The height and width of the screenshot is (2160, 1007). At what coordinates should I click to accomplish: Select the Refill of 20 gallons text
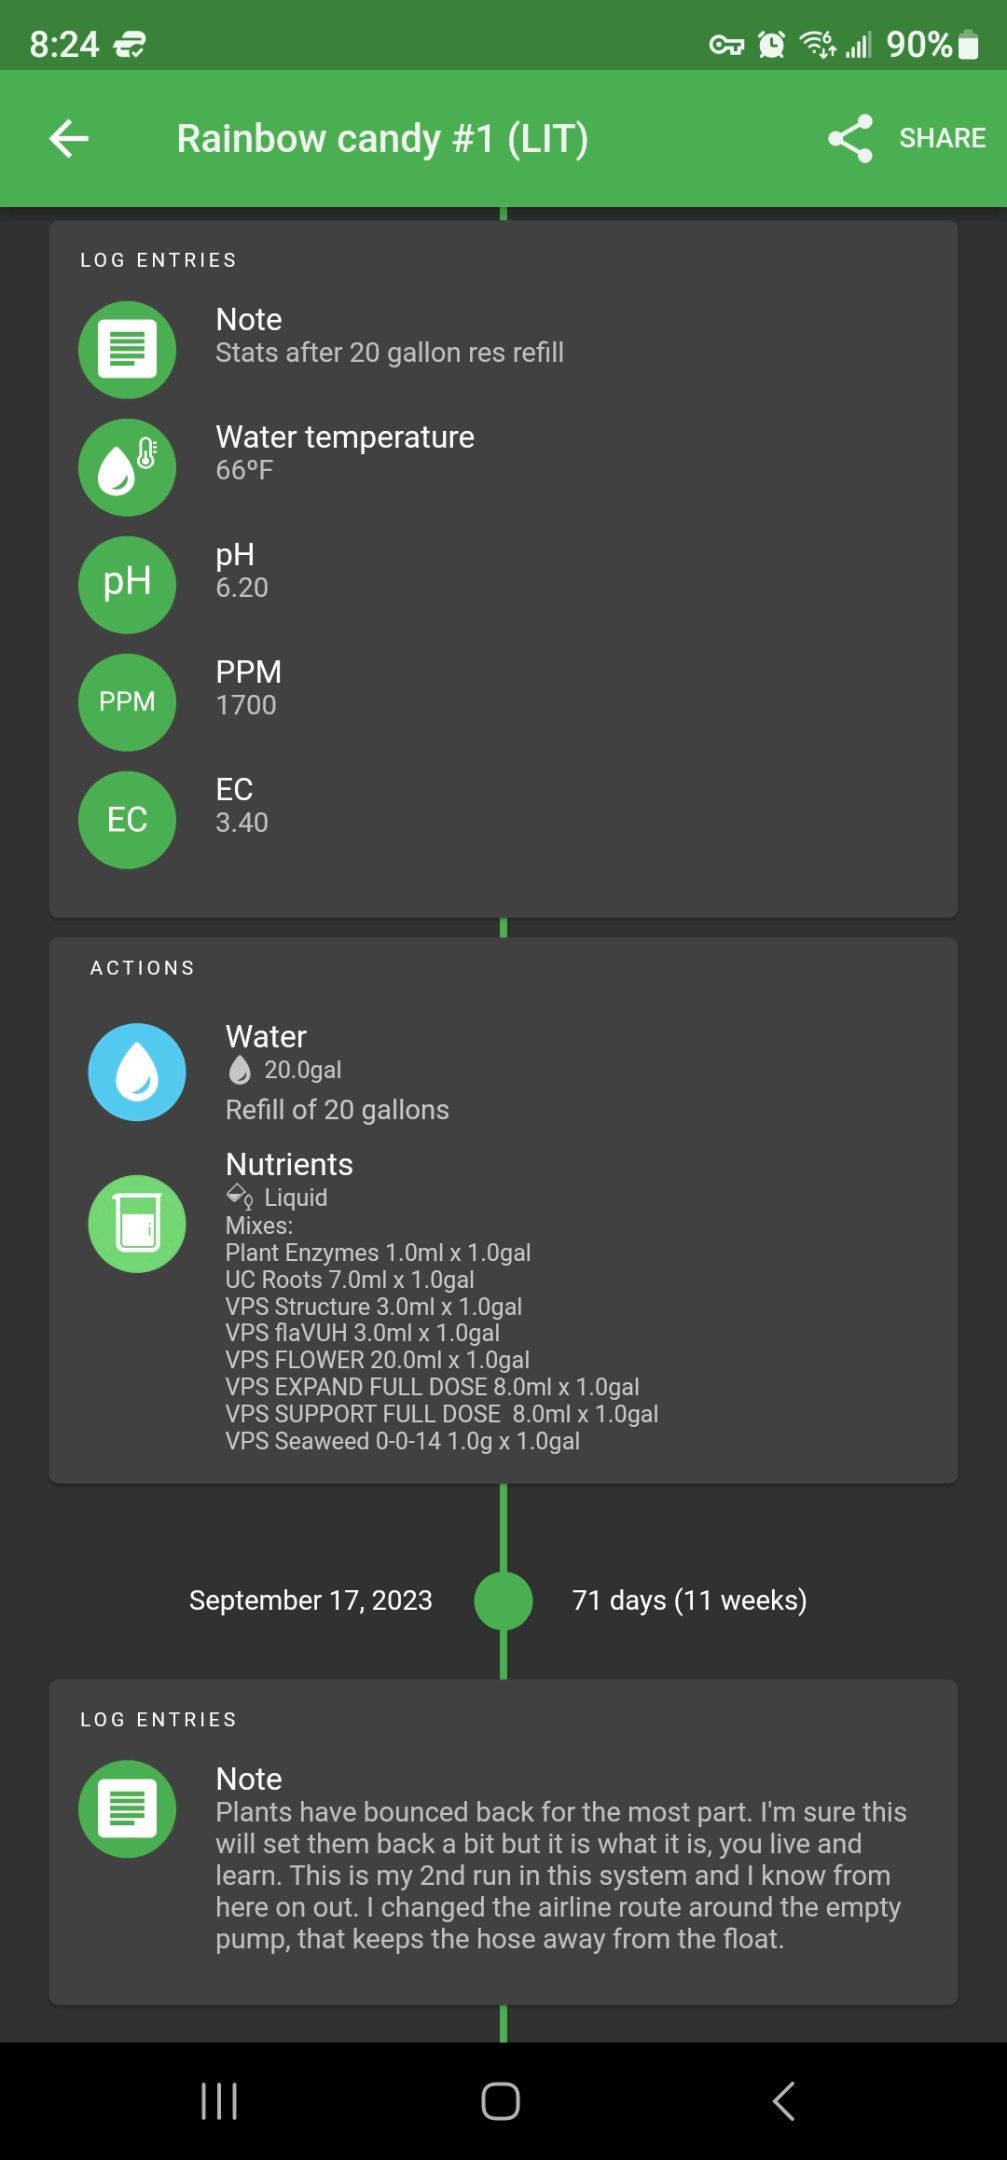[337, 1109]
